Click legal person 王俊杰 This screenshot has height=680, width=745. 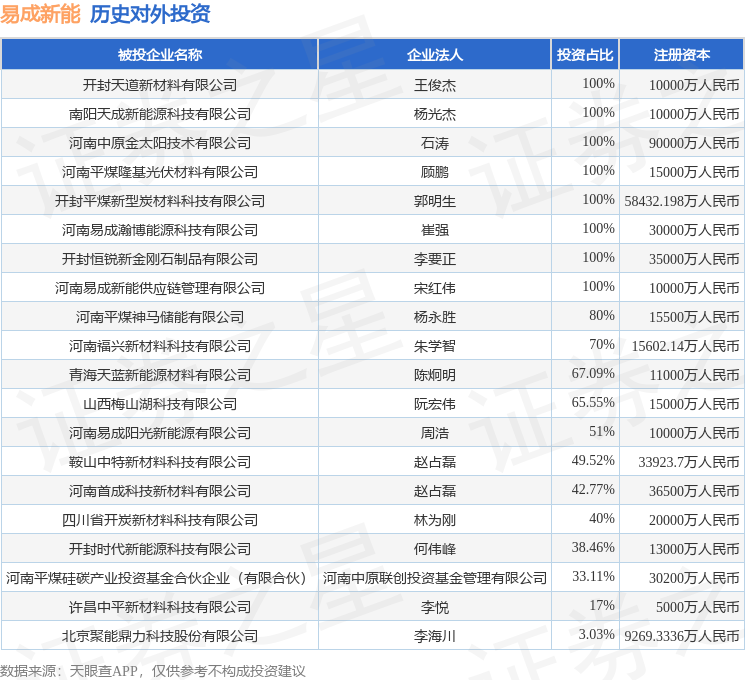(435, 85)
